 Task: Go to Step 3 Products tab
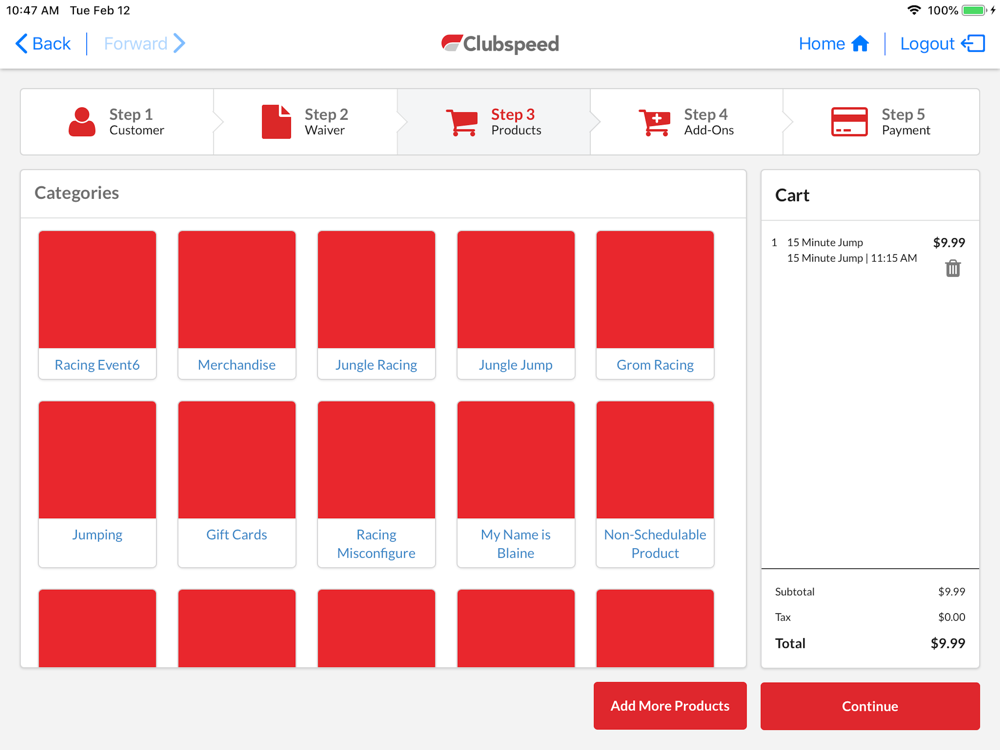click(494, 122)
